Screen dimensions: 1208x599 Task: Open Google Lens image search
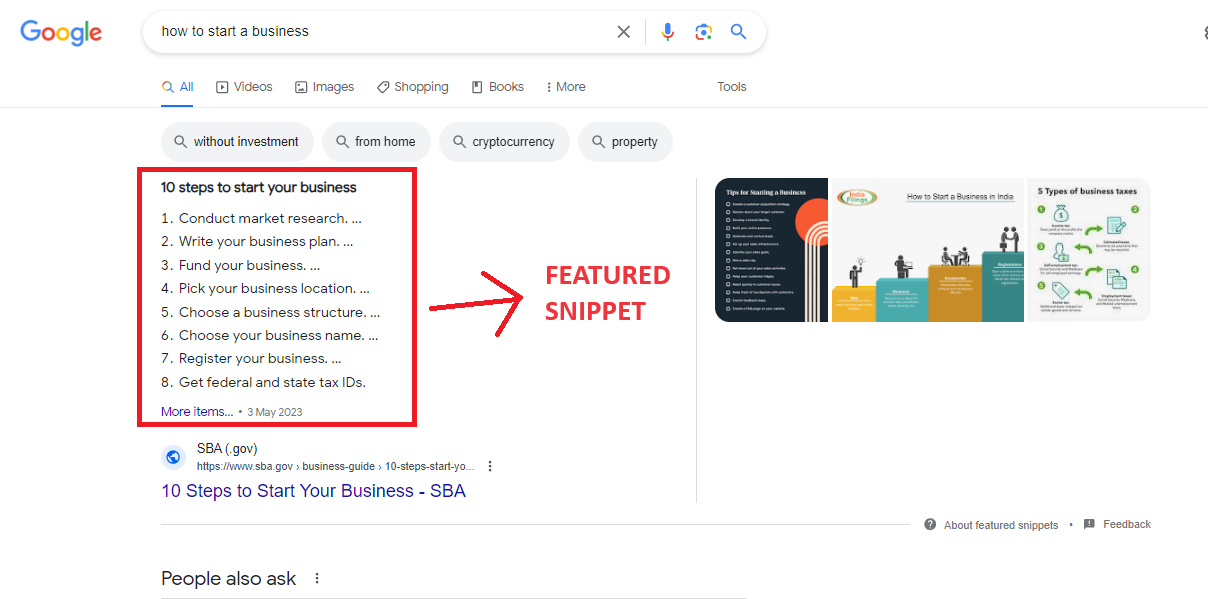point(704,32)
